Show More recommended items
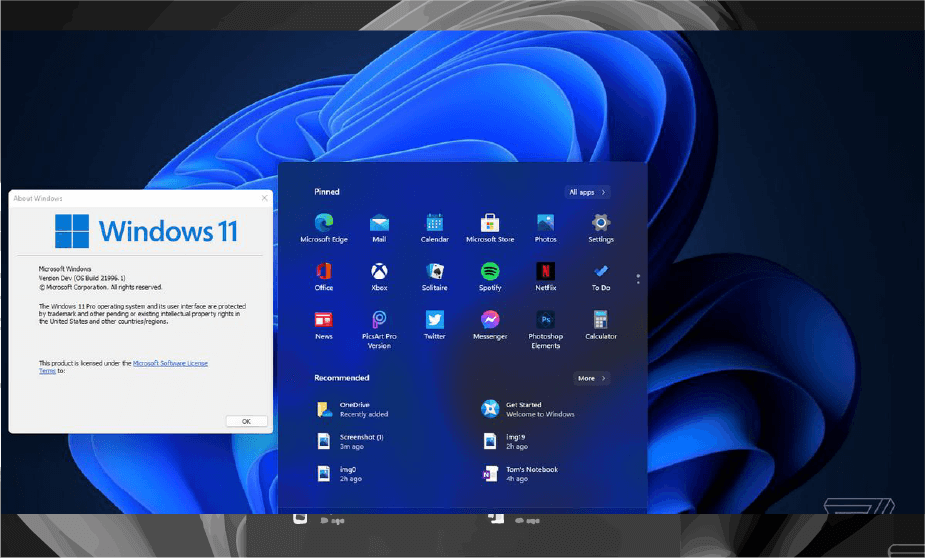The image size is (925, 558). coord(591,378)
